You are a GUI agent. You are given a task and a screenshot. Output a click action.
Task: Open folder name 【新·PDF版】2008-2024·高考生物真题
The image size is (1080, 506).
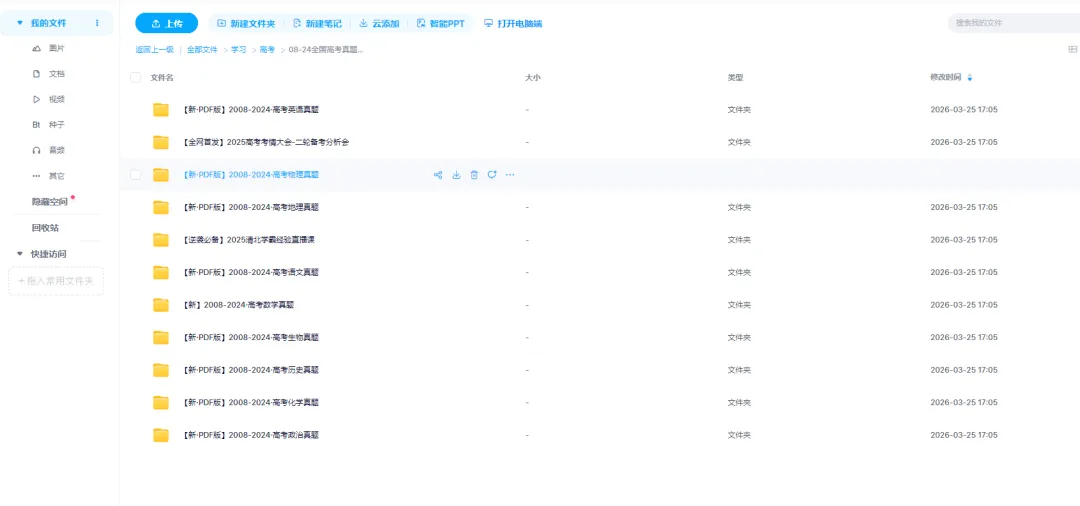click(251, 337)
